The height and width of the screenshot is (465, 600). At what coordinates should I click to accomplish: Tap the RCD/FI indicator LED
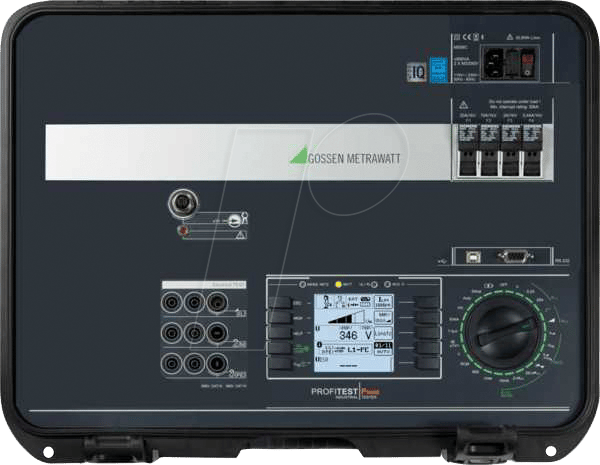coord(387,284)
